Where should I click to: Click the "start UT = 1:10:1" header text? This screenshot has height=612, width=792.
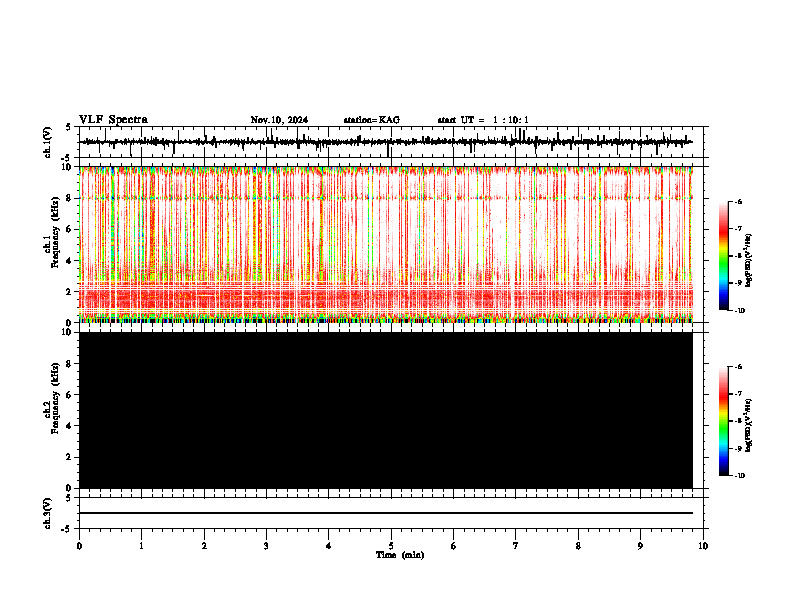coord(483,120)
